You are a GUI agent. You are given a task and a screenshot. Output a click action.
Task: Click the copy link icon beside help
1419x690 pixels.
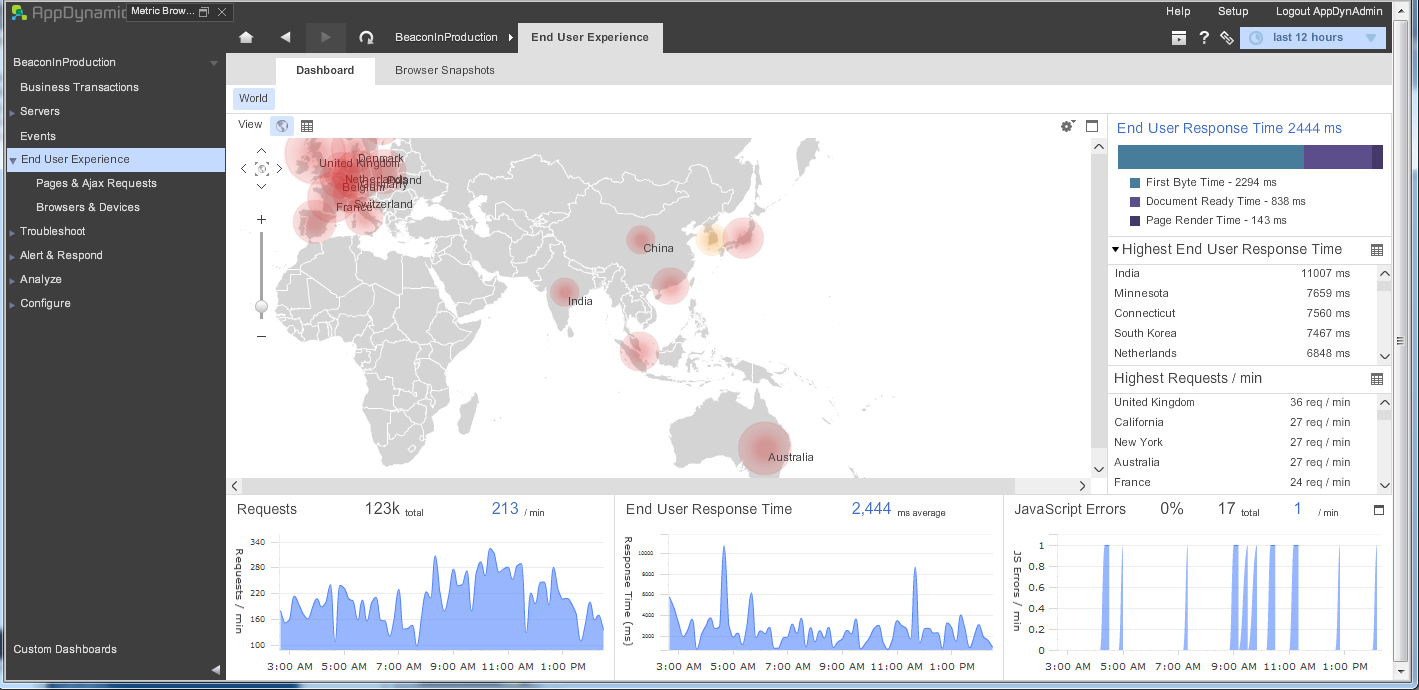(x=1227, y=38)
